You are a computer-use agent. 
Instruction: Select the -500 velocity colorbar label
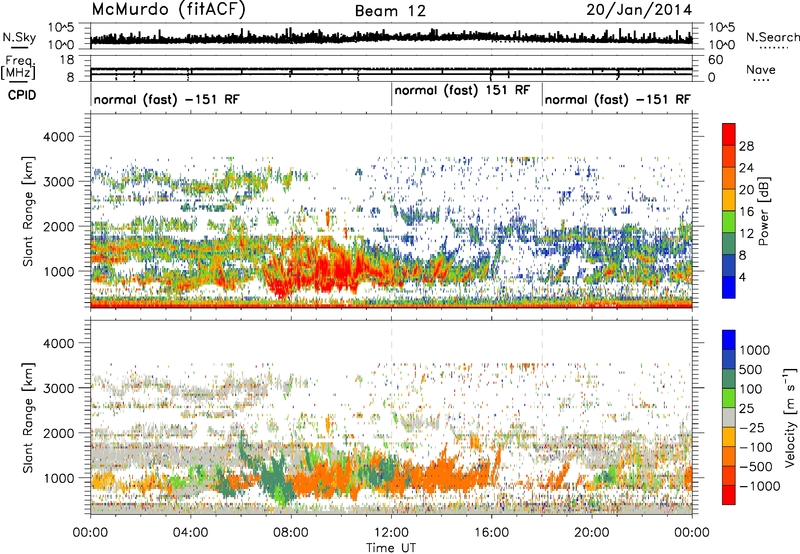coord(756,467)
